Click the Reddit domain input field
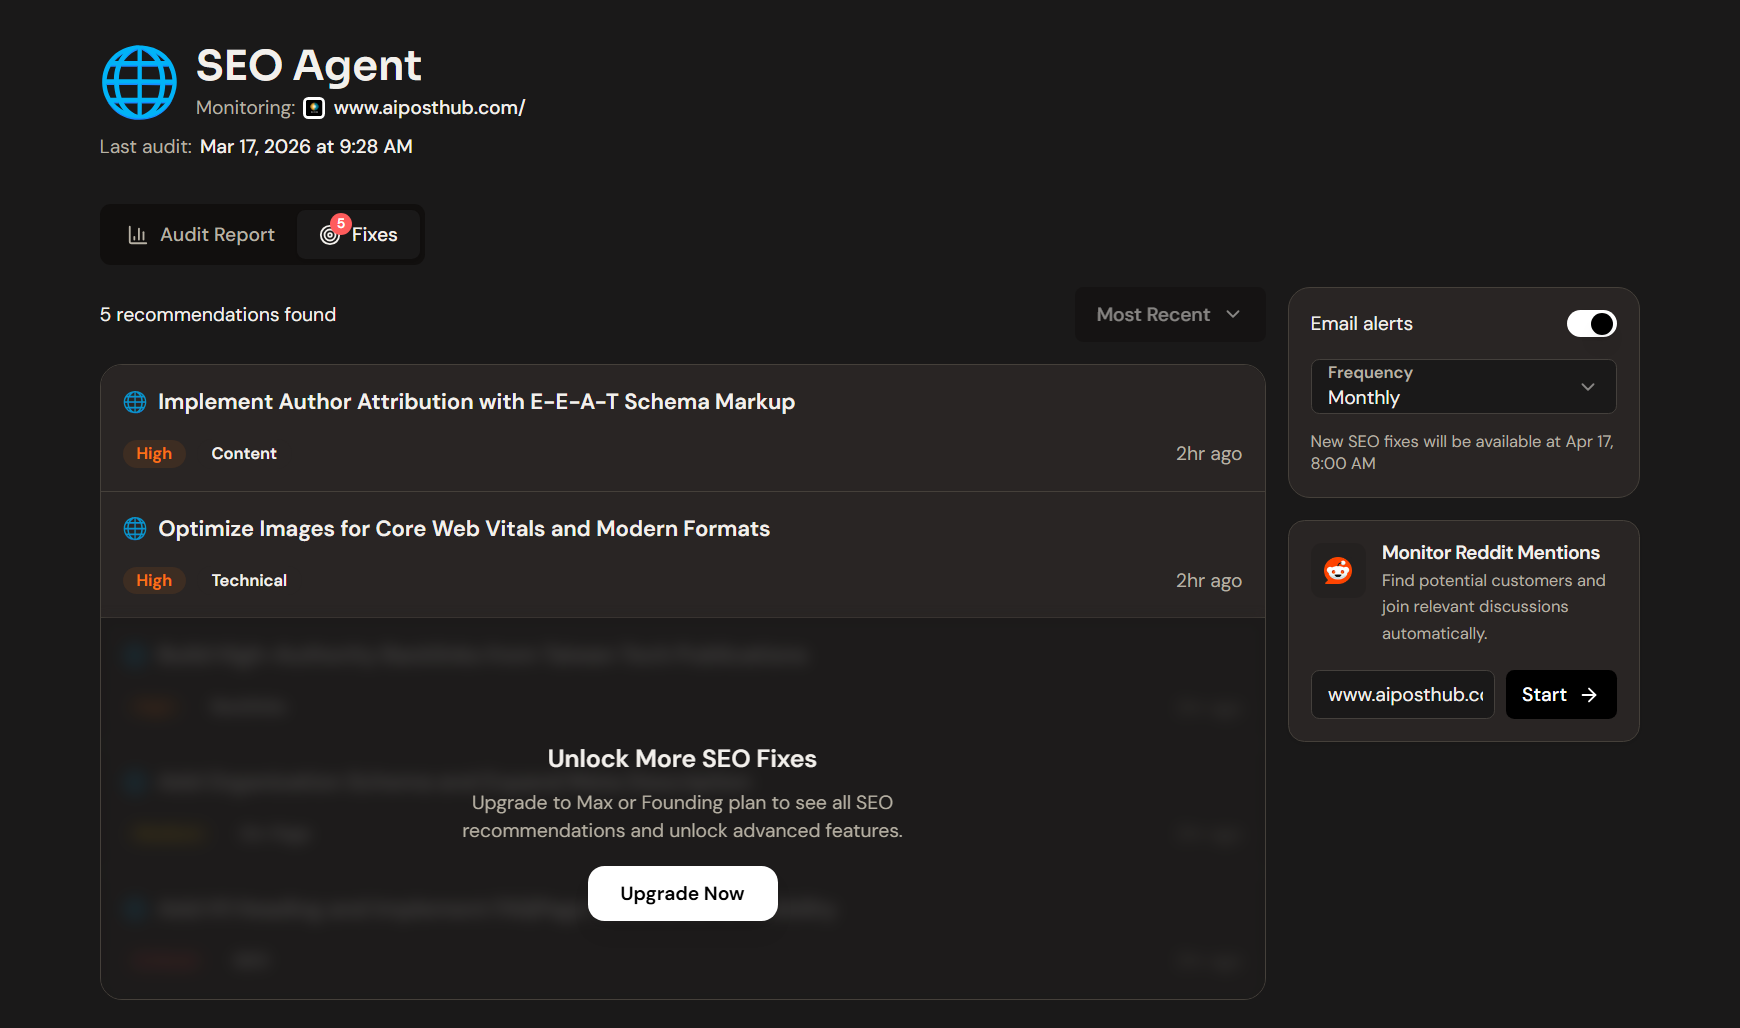Viewport: 1740px width, 1028px height. (x=1402, y=695)
